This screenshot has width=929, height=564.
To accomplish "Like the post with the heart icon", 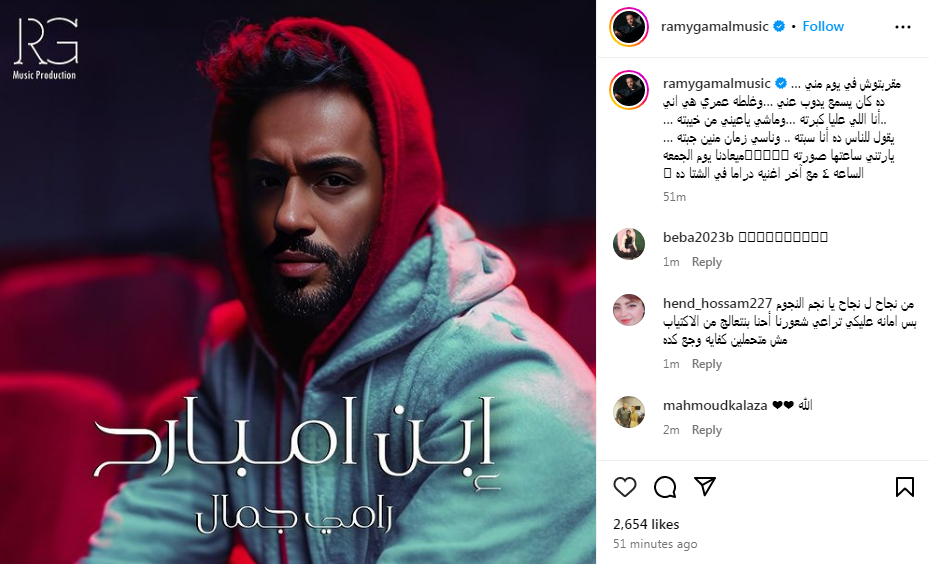I will [624, 487].
